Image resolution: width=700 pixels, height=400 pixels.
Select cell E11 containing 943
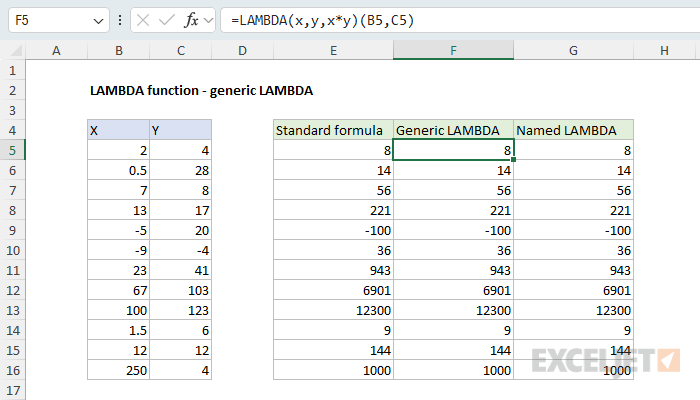pos(333,271)
